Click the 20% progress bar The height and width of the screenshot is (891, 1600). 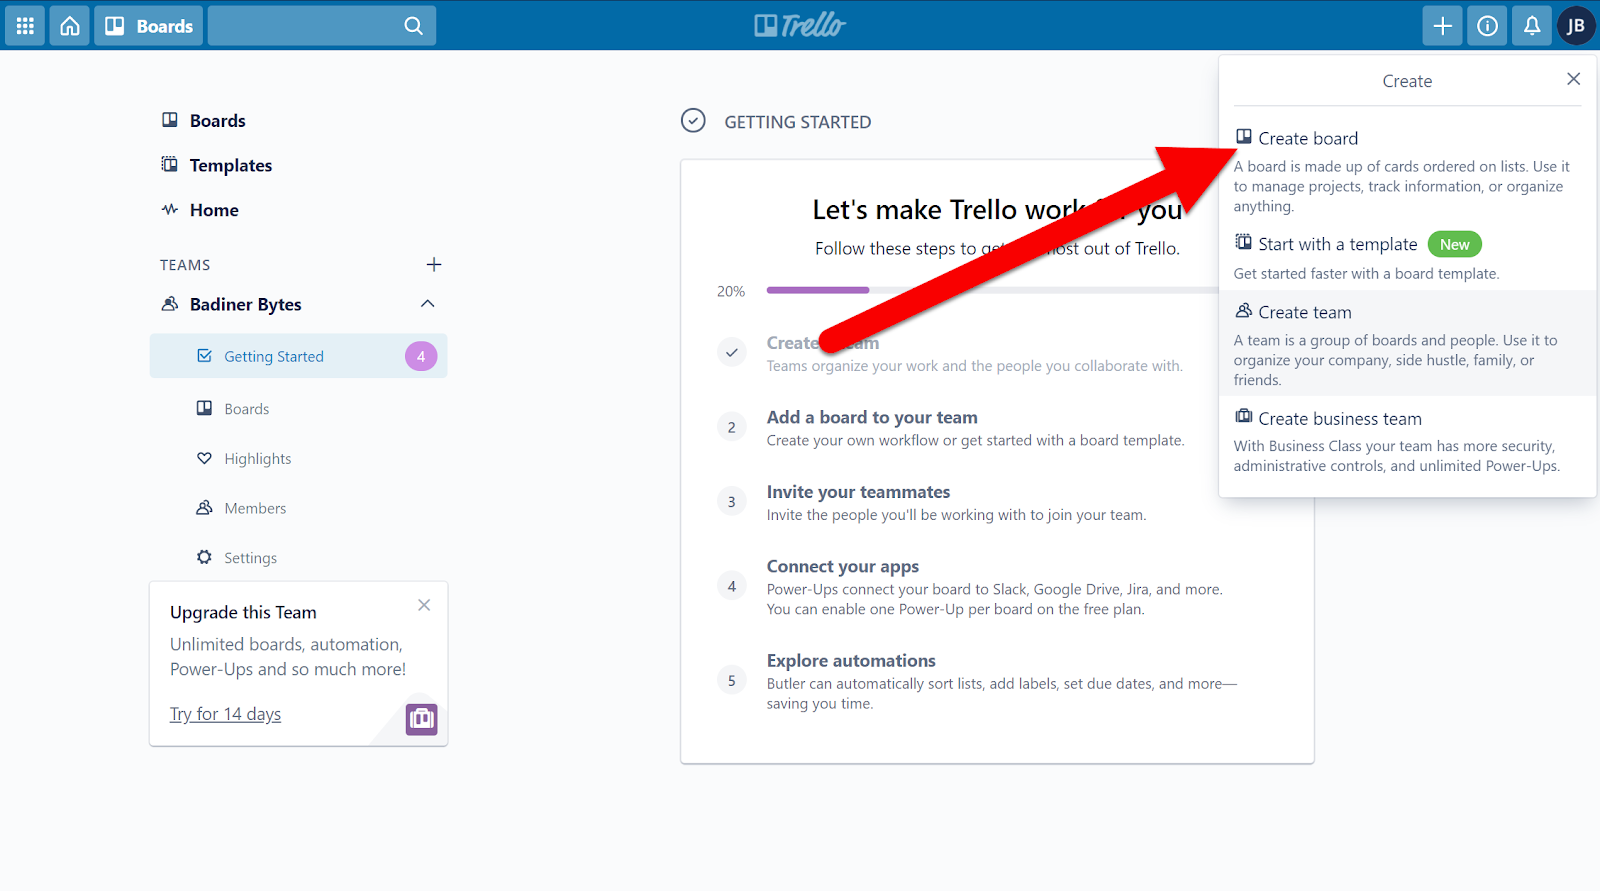(x=993, y=290)
